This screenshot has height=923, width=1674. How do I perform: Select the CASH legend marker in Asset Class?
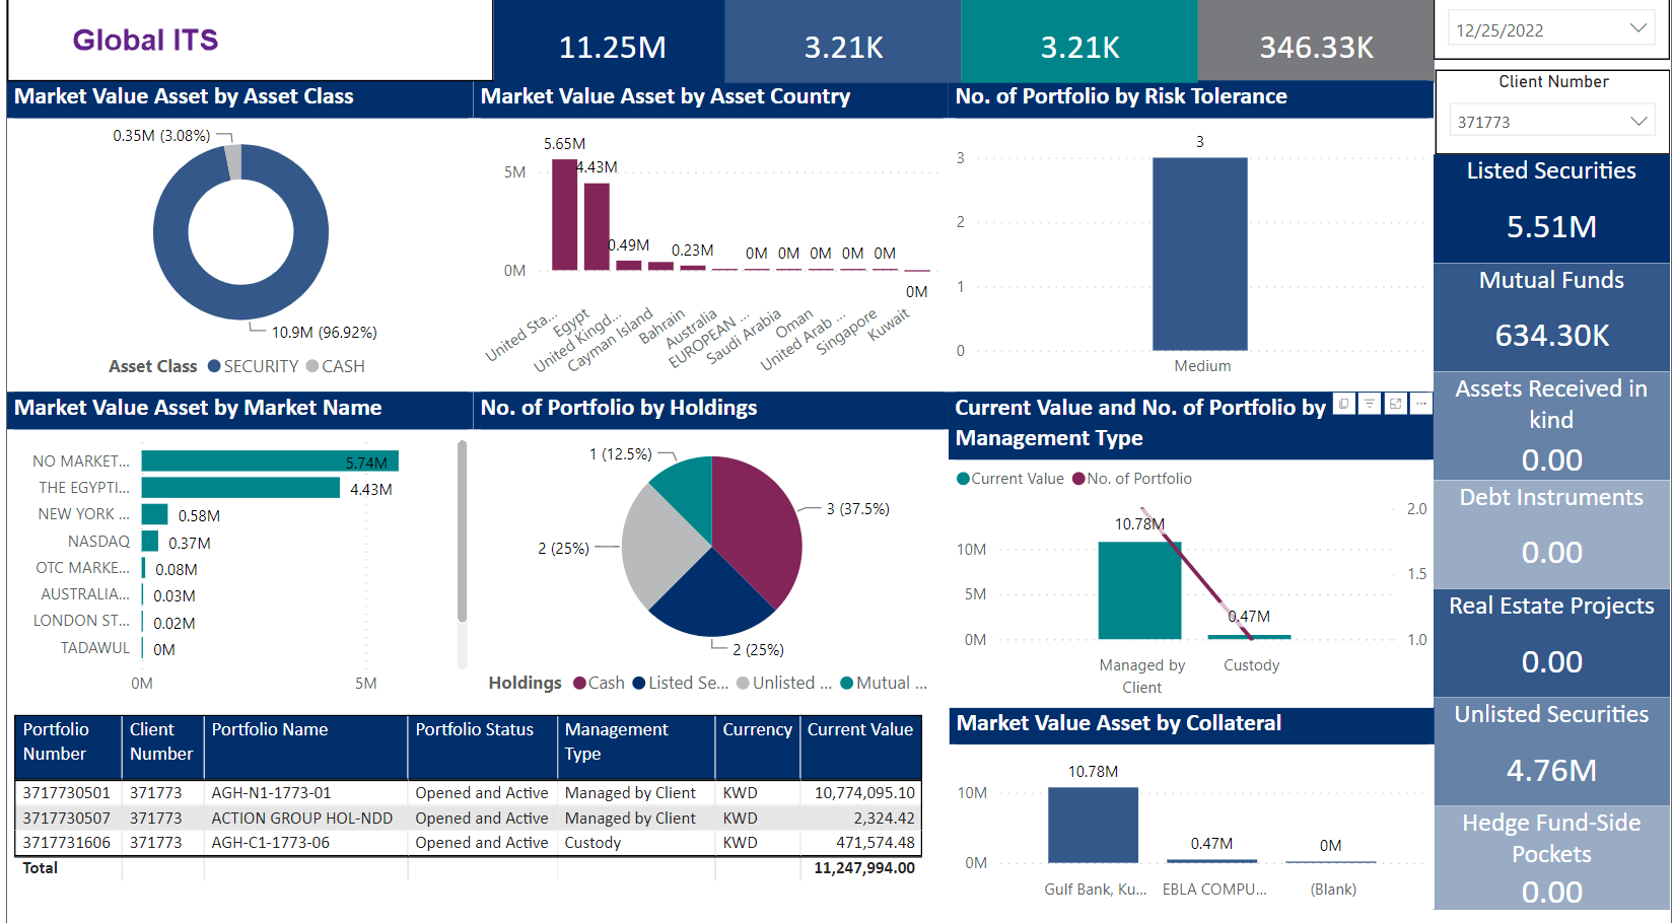[x=313, y=367]
